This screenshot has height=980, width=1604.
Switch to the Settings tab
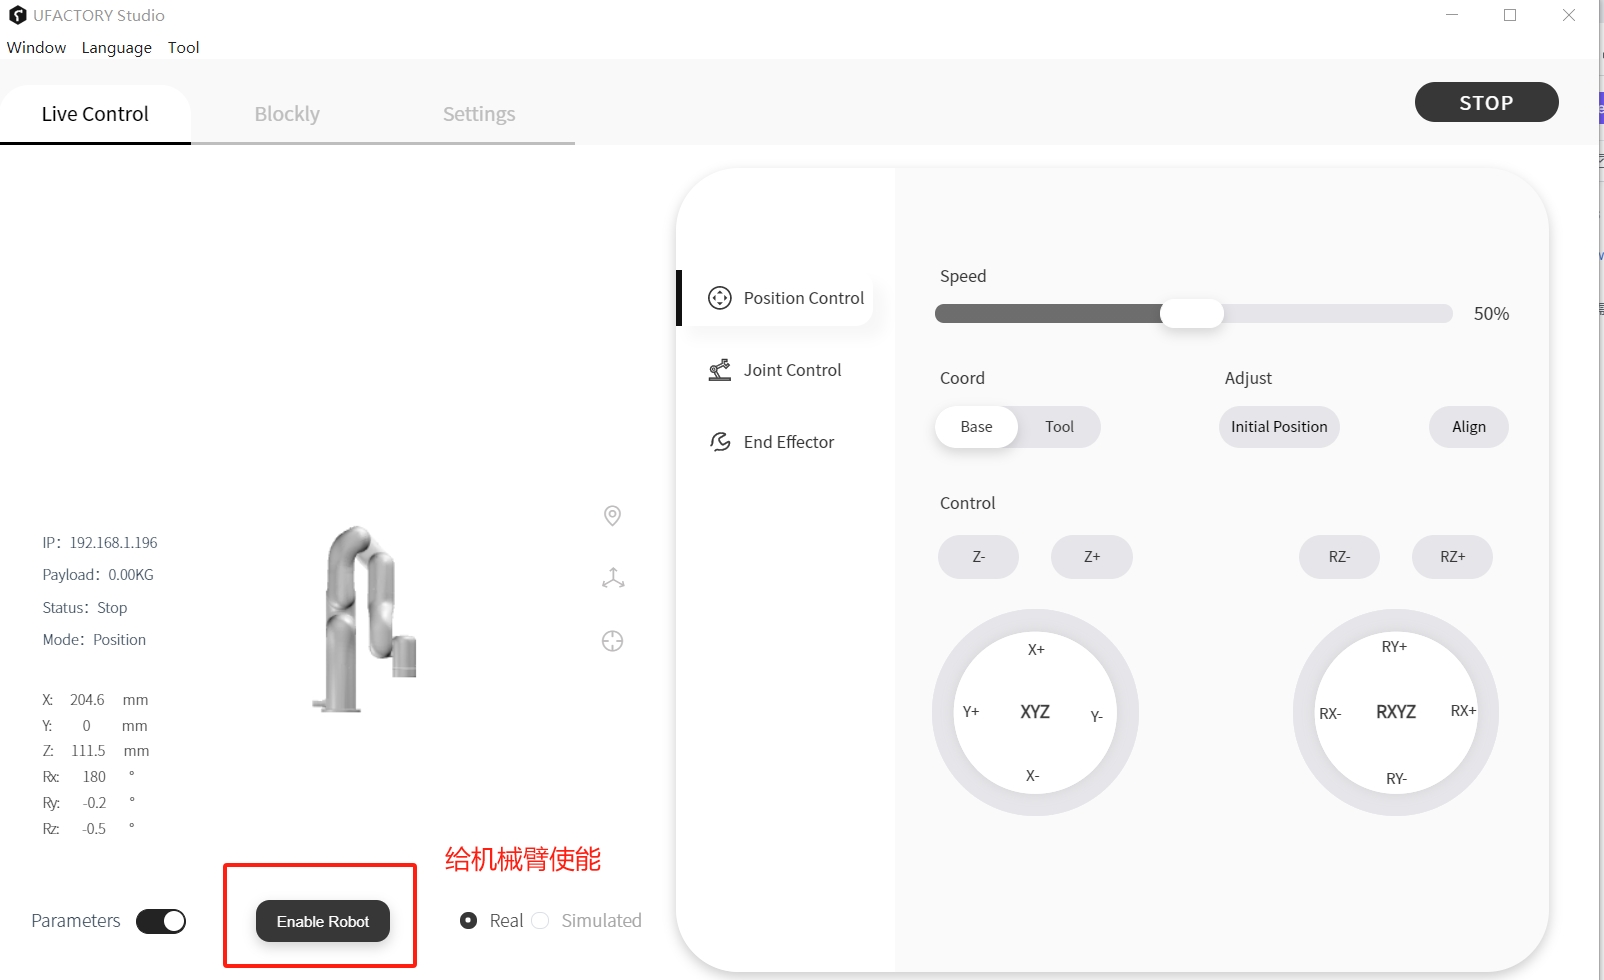(479, 114)
